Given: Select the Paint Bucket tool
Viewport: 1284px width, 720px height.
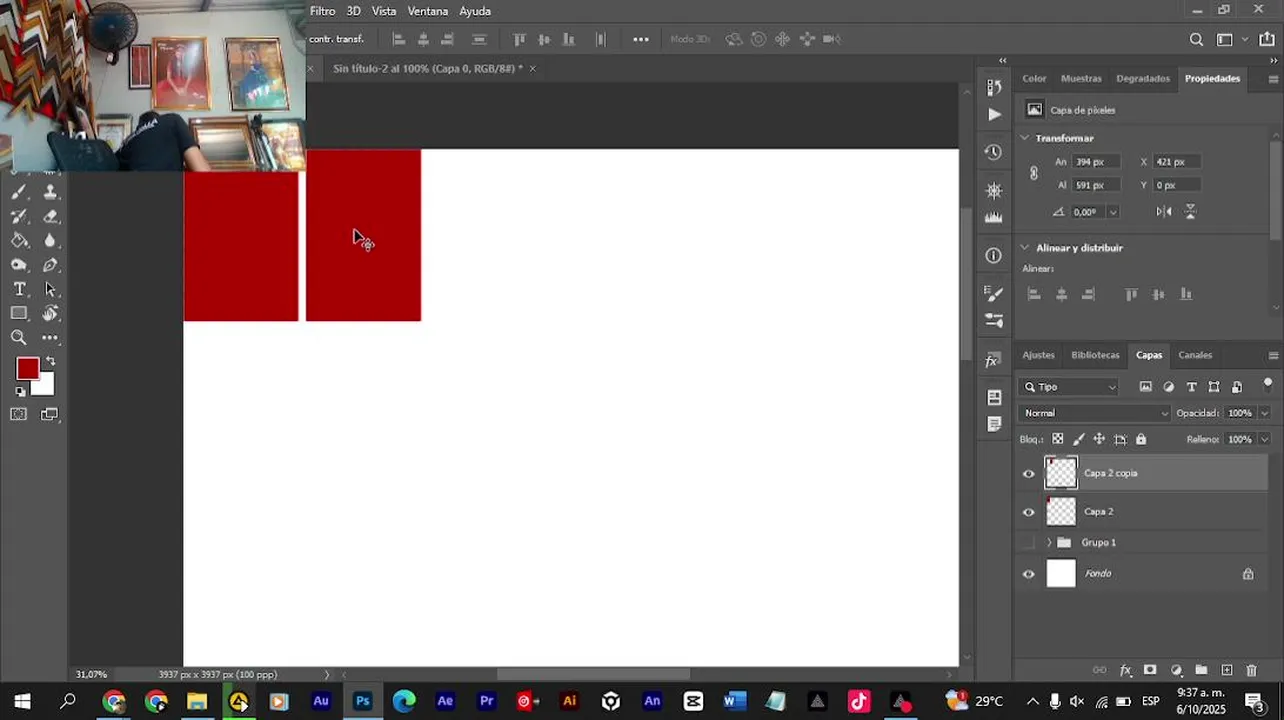Looking at the screenshot, I should point(19,240).
